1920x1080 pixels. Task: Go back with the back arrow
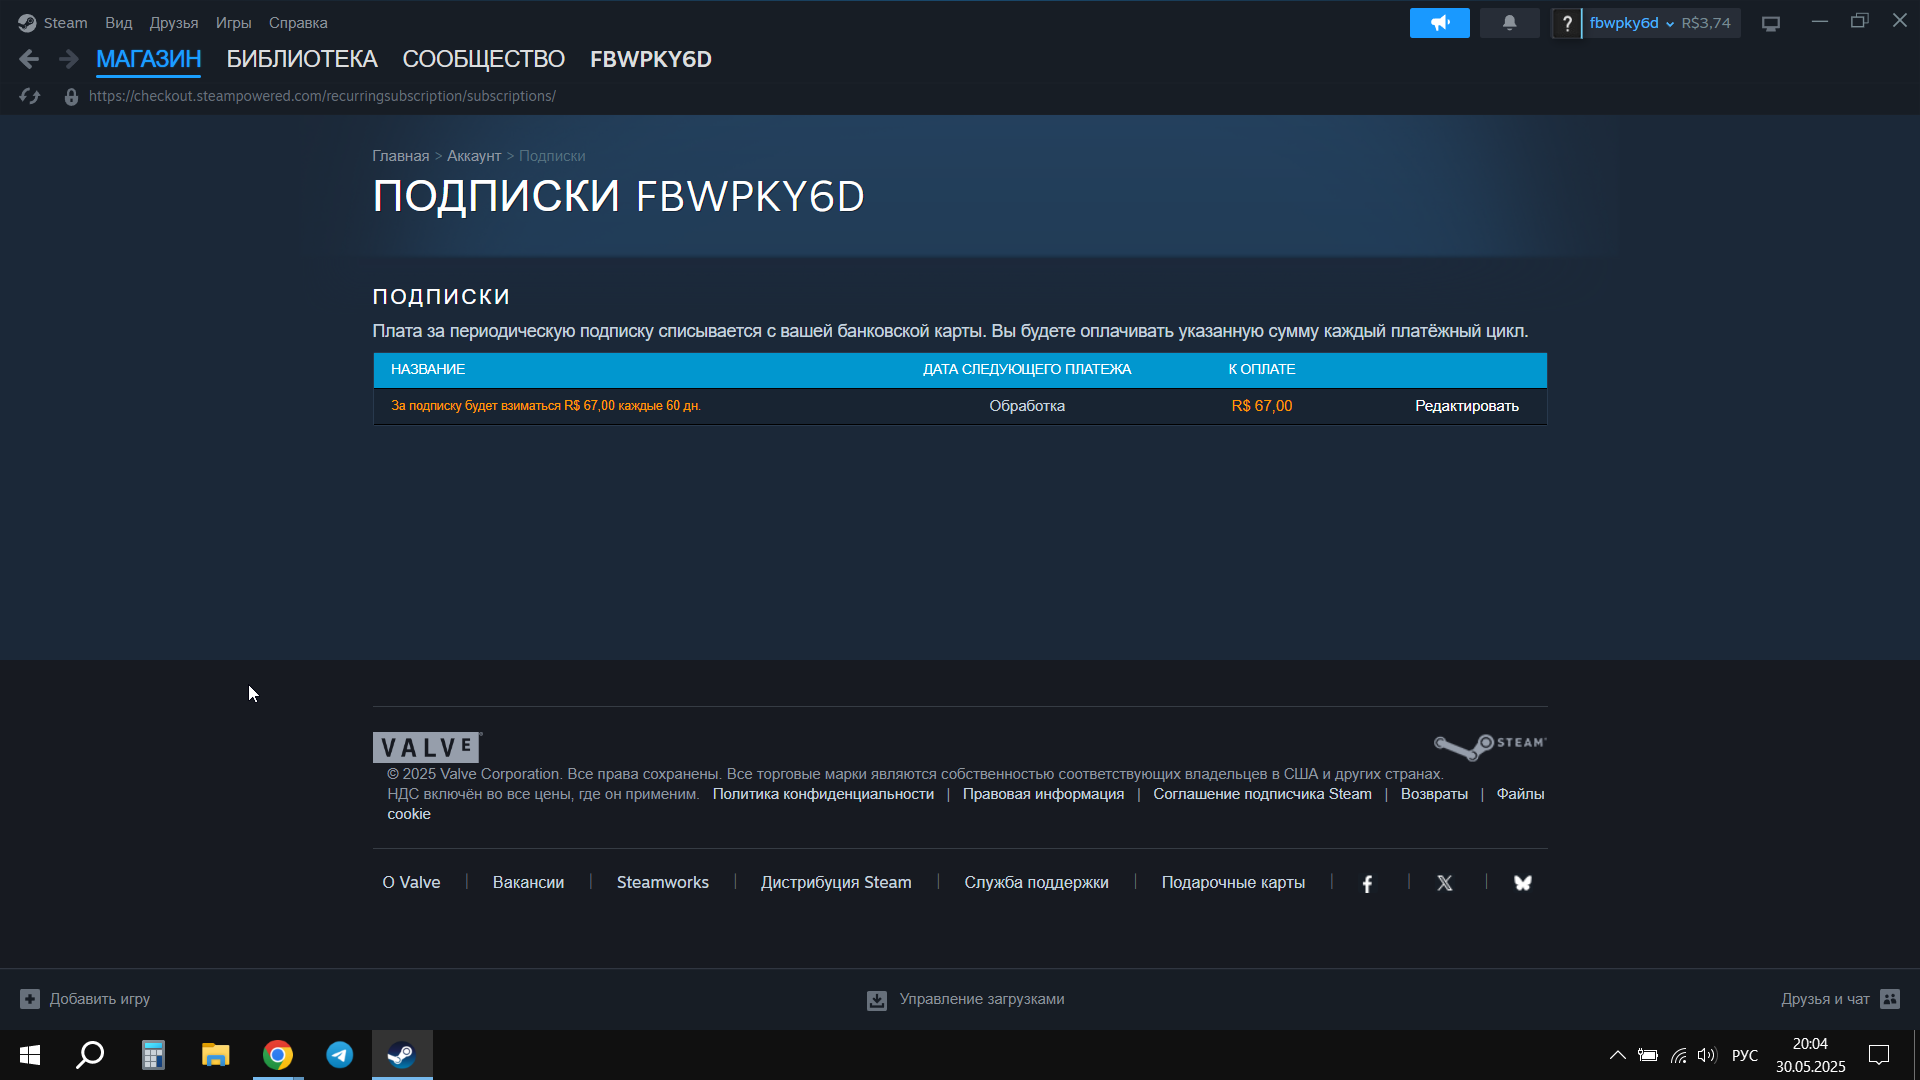29,59
